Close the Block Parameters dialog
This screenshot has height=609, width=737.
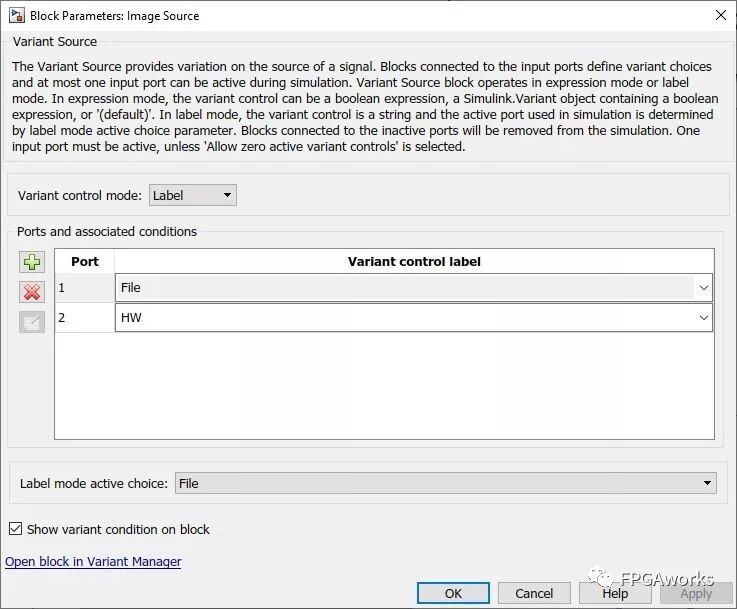click(x=720, y=15)
